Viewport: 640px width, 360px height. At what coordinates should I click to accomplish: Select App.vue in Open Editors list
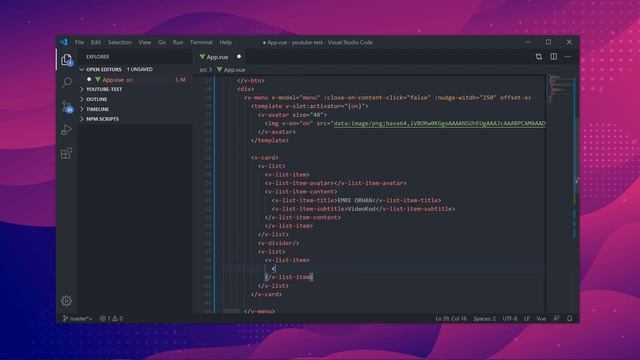pos(135,80)
